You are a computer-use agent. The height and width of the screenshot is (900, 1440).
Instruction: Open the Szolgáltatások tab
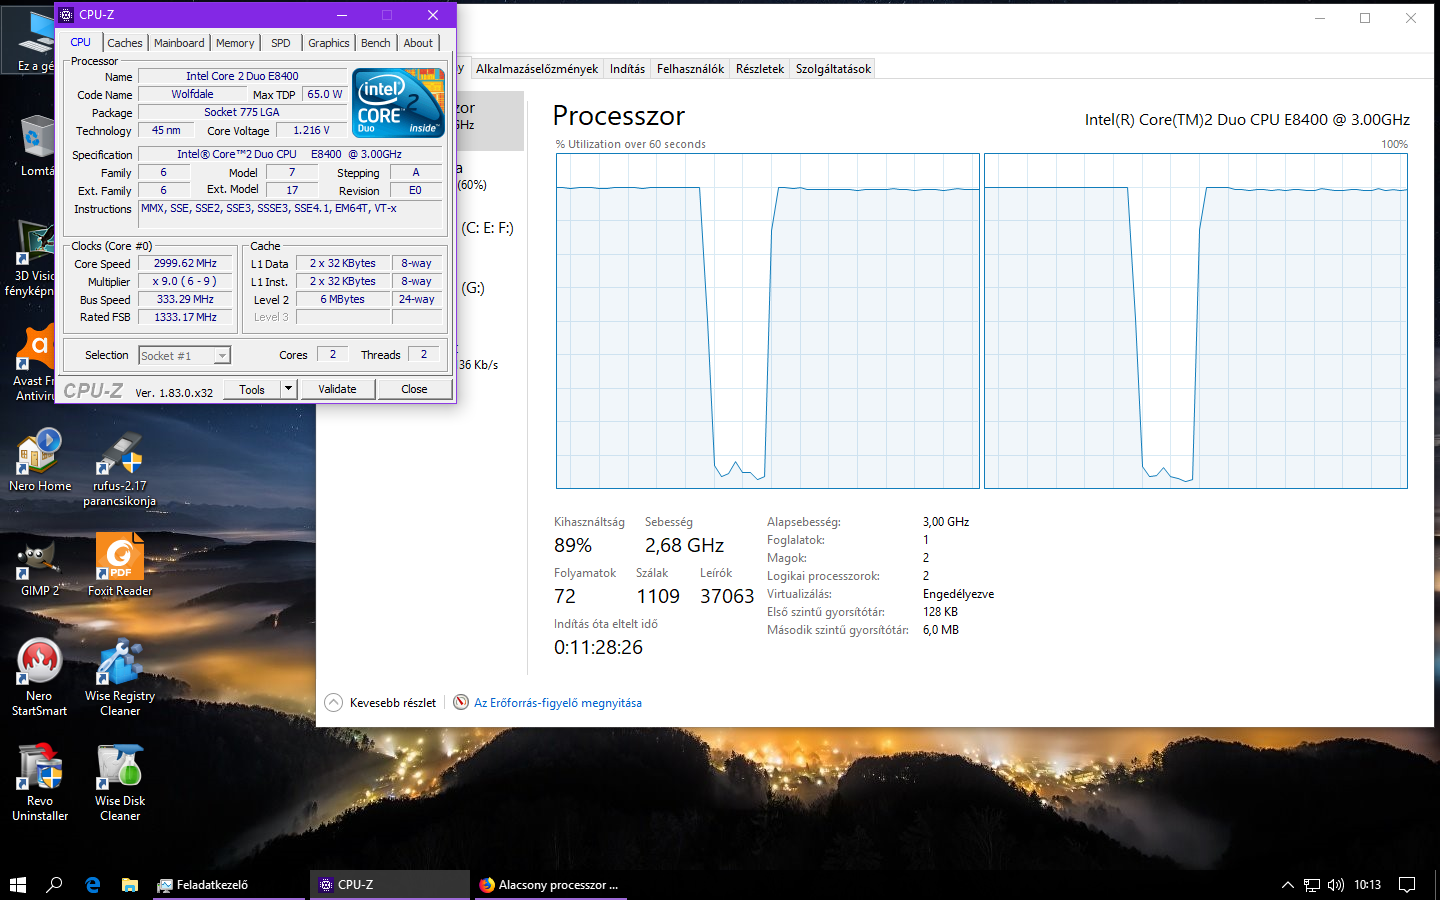point(833,69)
